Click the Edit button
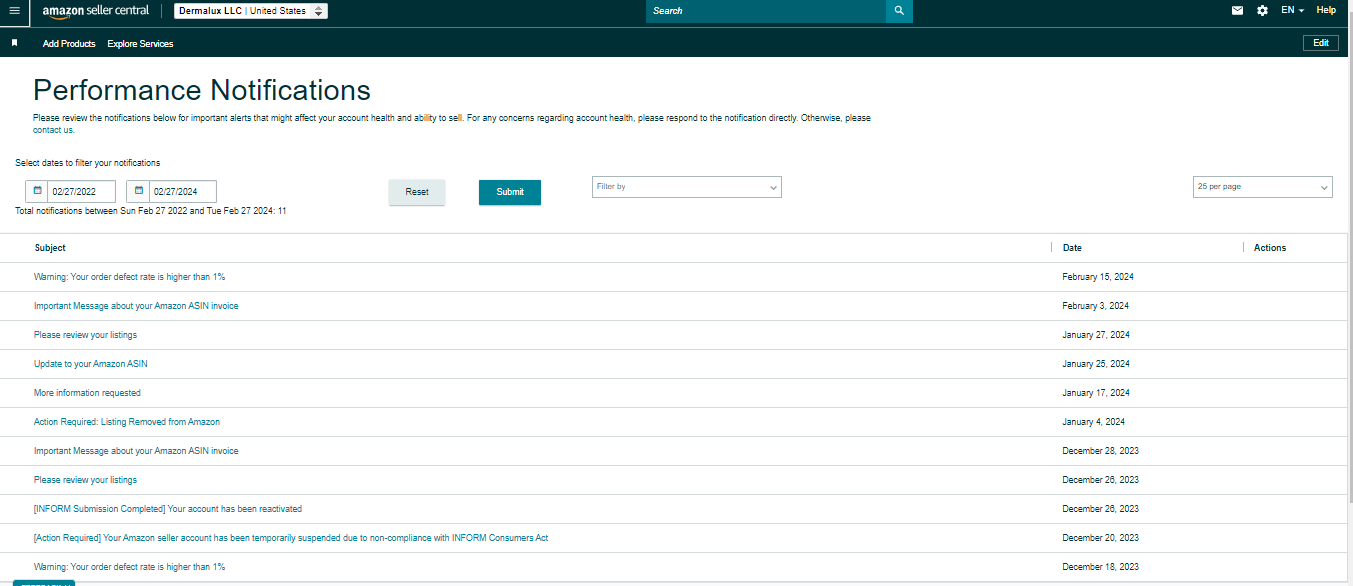Image resolution: width=1353 pixels, height=586 pixels. [x=1321, y=43]
